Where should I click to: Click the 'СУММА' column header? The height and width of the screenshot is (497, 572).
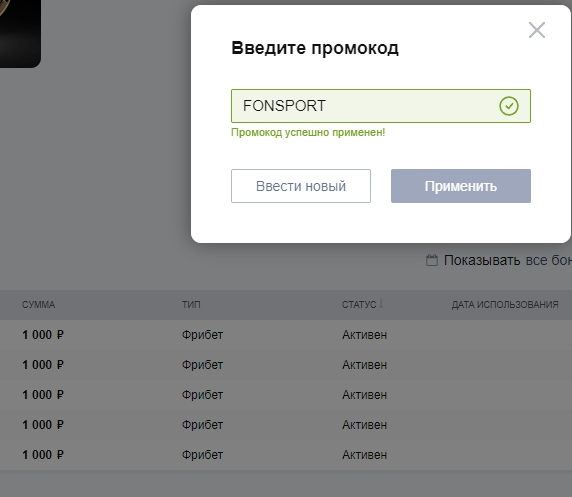point(38,305)
